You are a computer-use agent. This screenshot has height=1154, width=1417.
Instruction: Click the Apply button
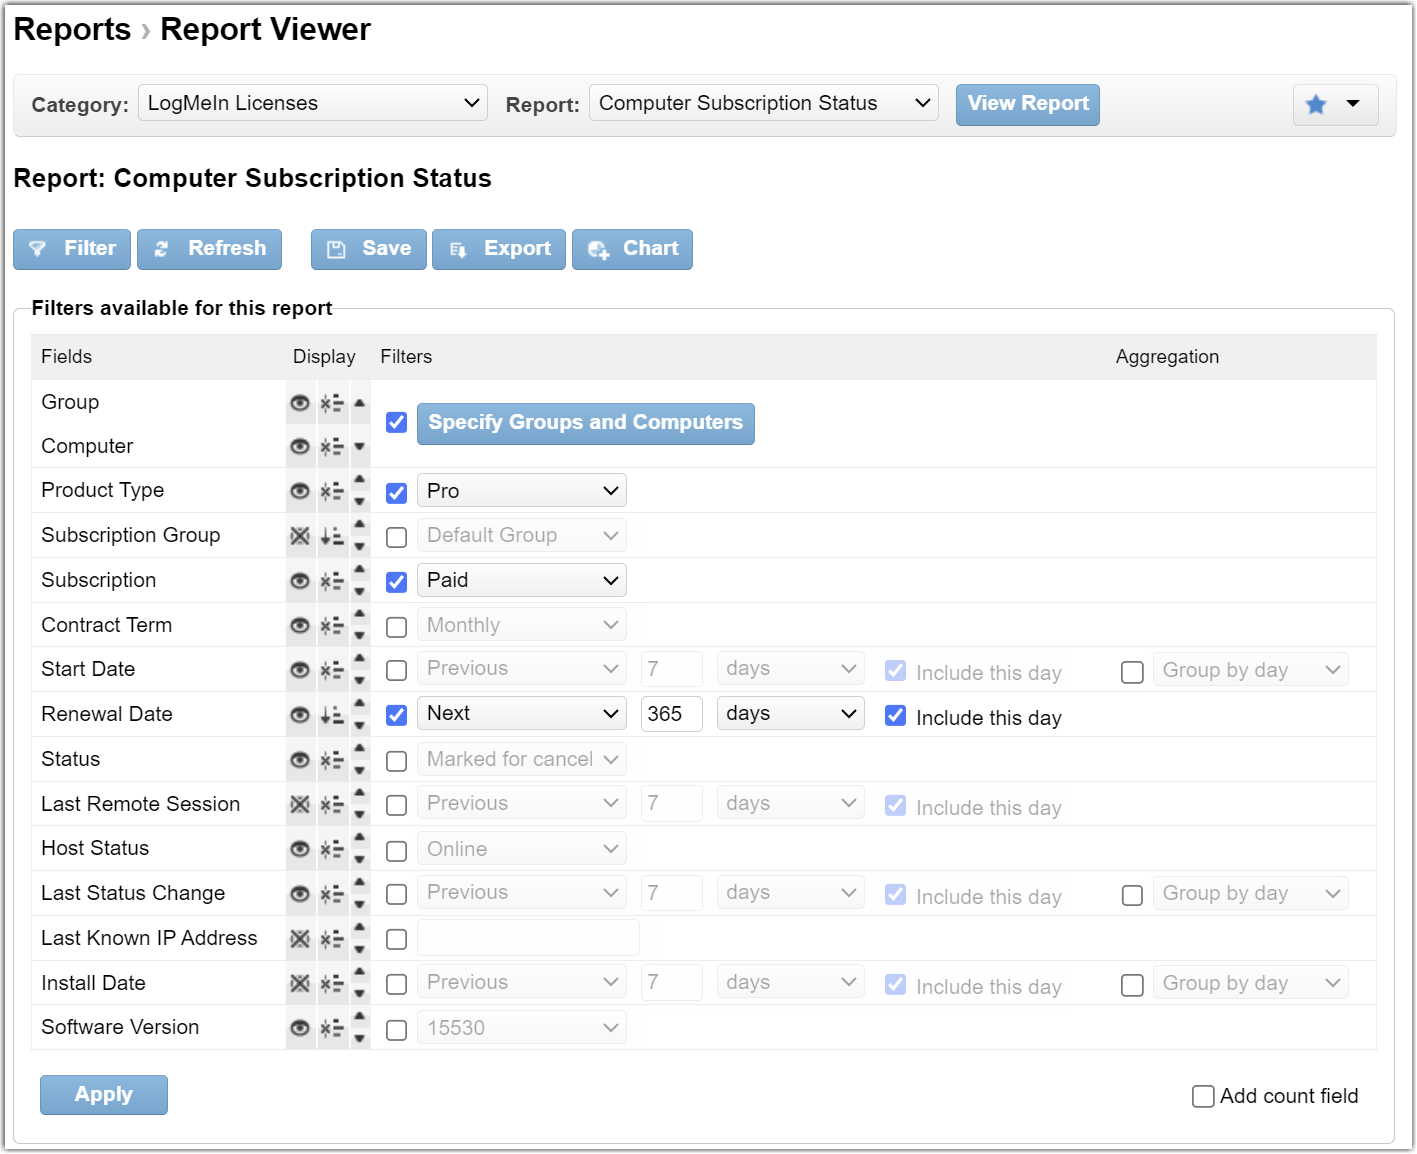pos(104,1095)
